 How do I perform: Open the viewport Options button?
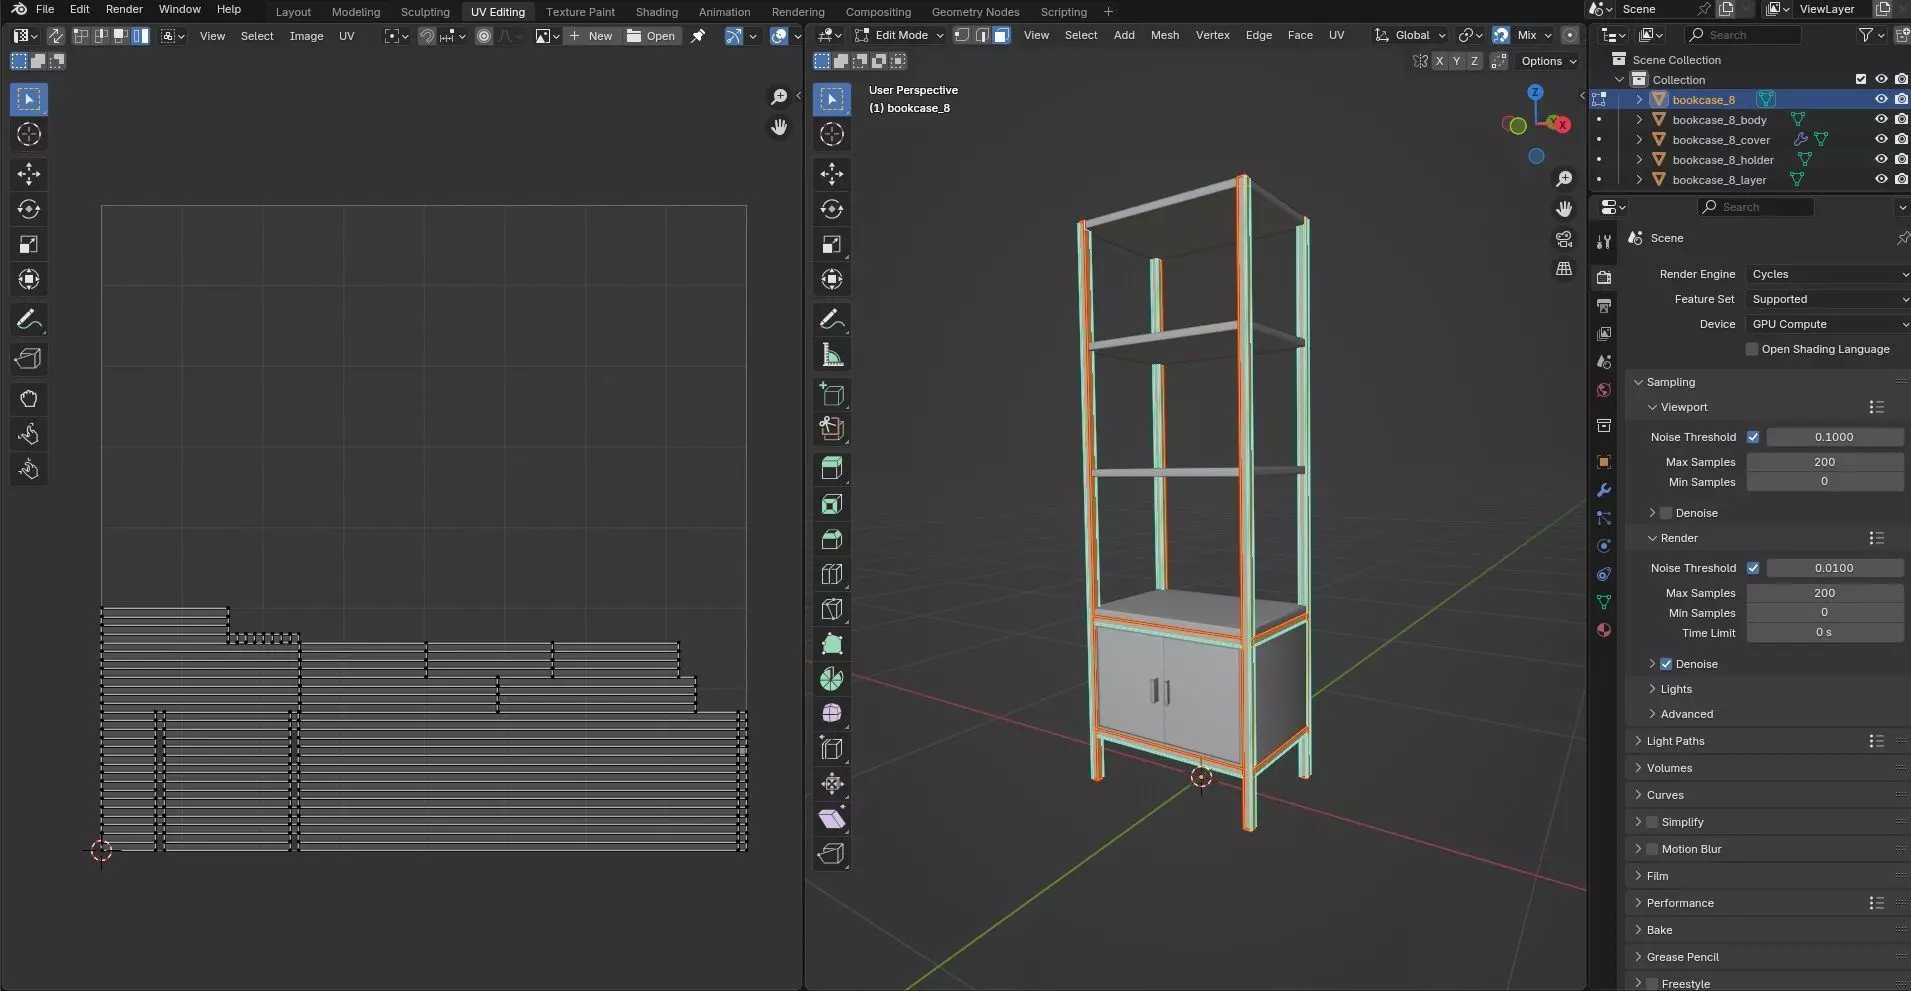[x=1548, y=61]
